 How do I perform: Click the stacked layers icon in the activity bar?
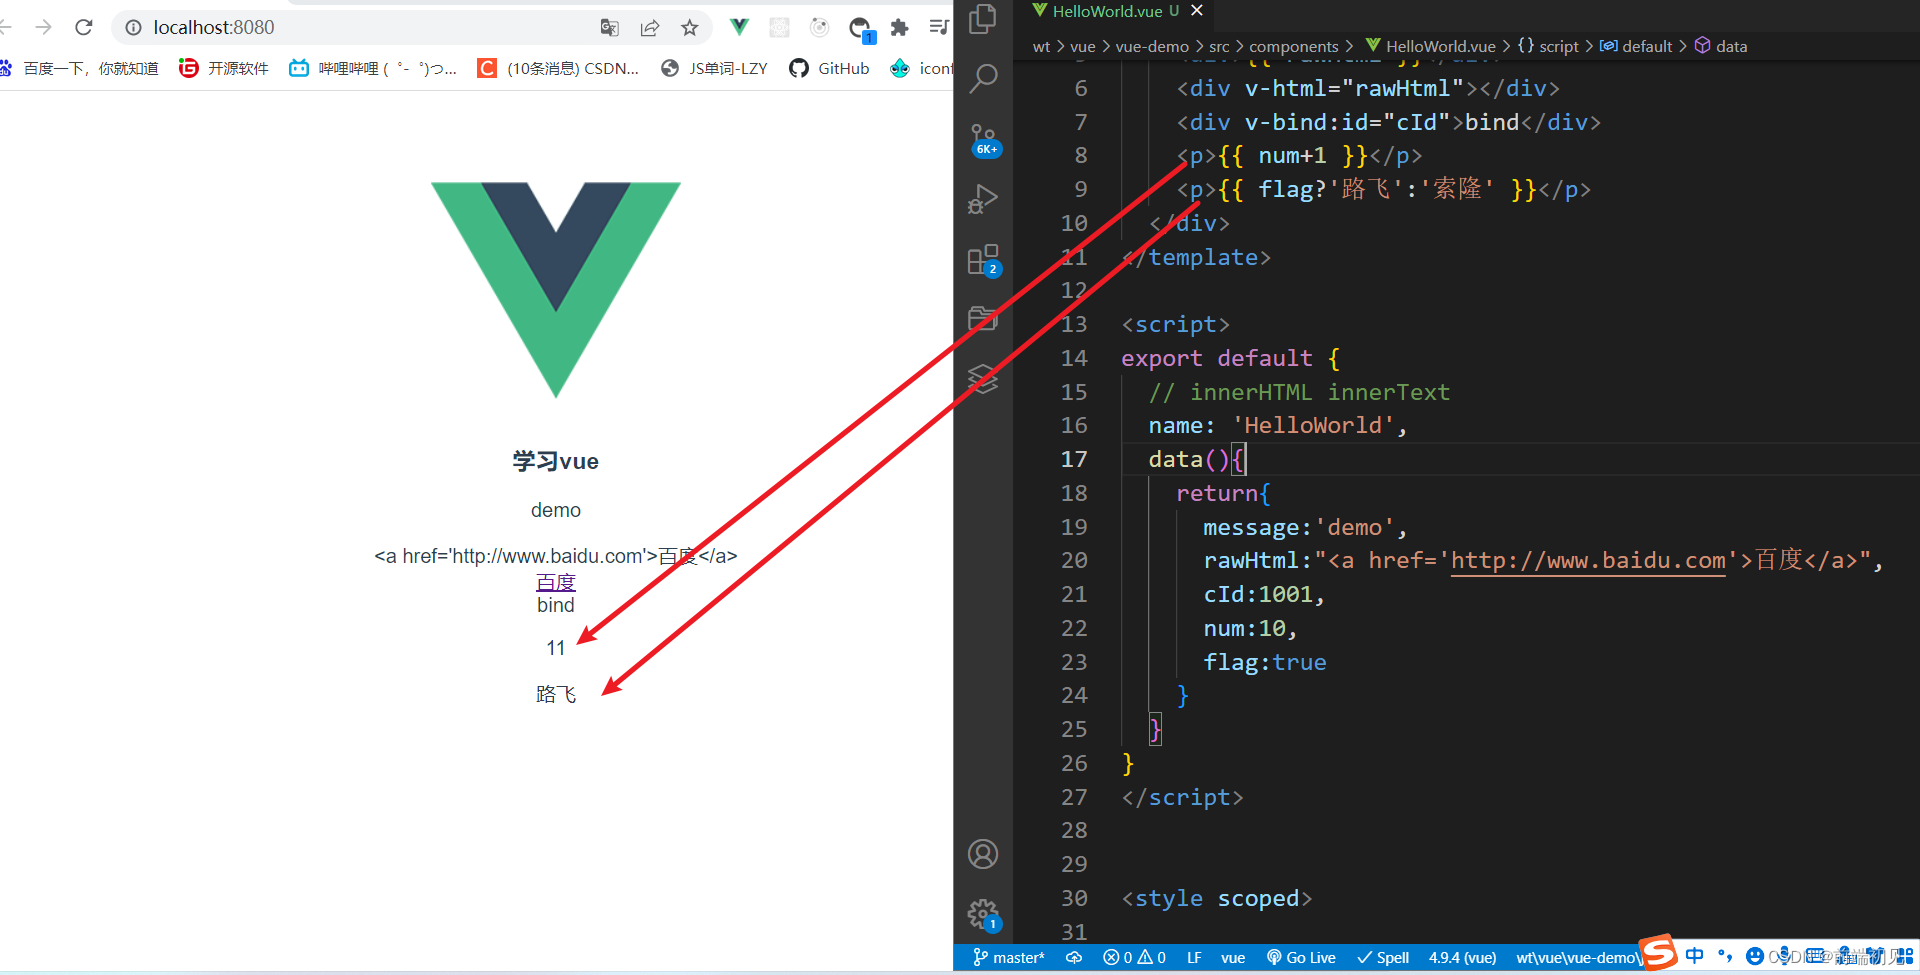[984, 379]
